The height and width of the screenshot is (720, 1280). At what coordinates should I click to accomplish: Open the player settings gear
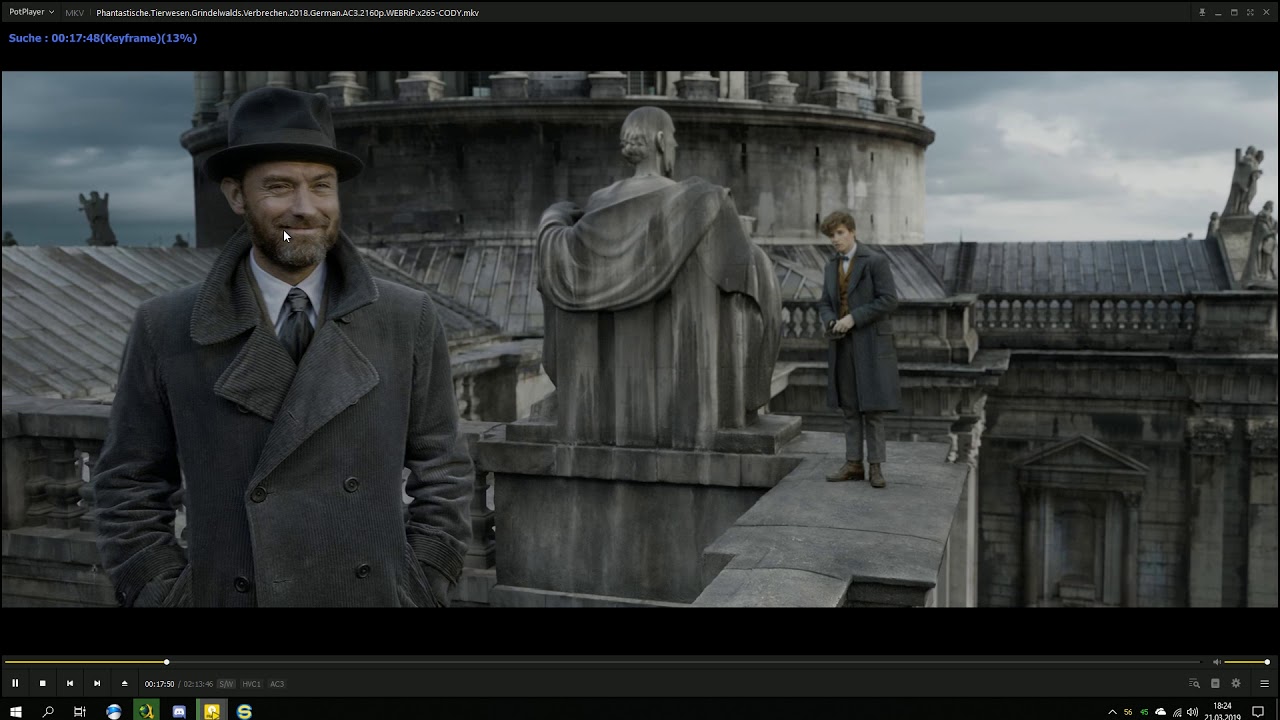pyautogui.click(x=1236, y=683)
